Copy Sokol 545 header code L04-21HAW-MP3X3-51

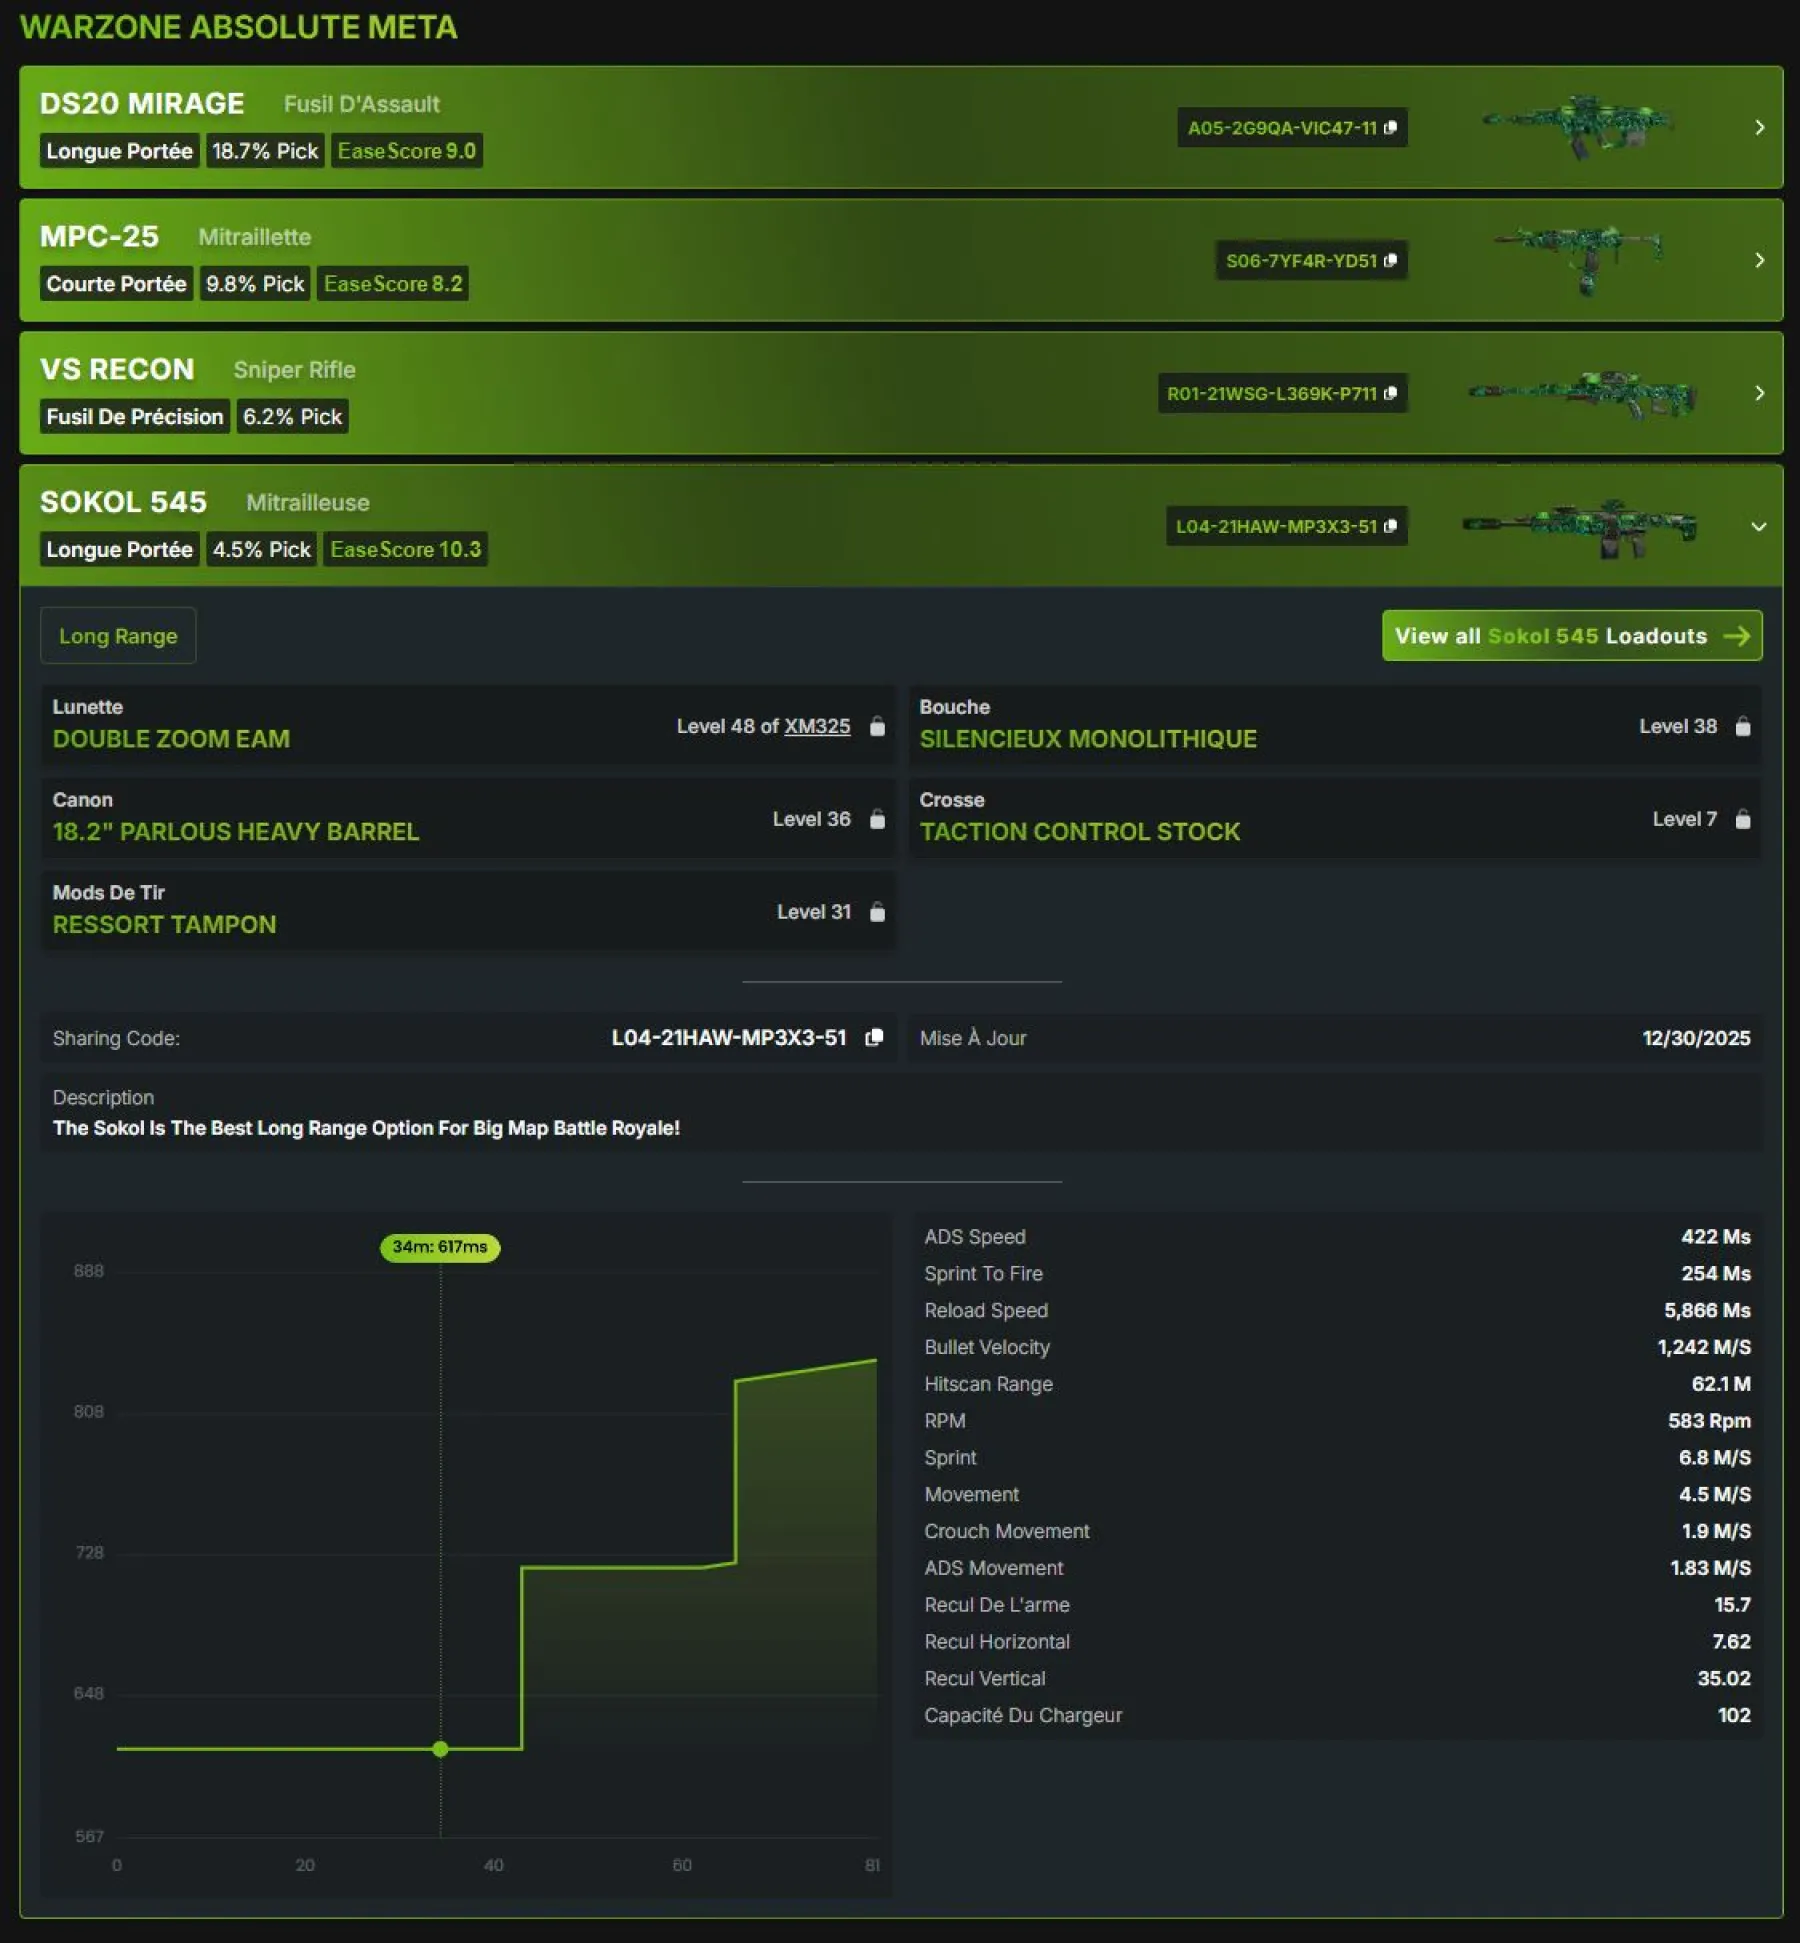(x=1390, y=526)
